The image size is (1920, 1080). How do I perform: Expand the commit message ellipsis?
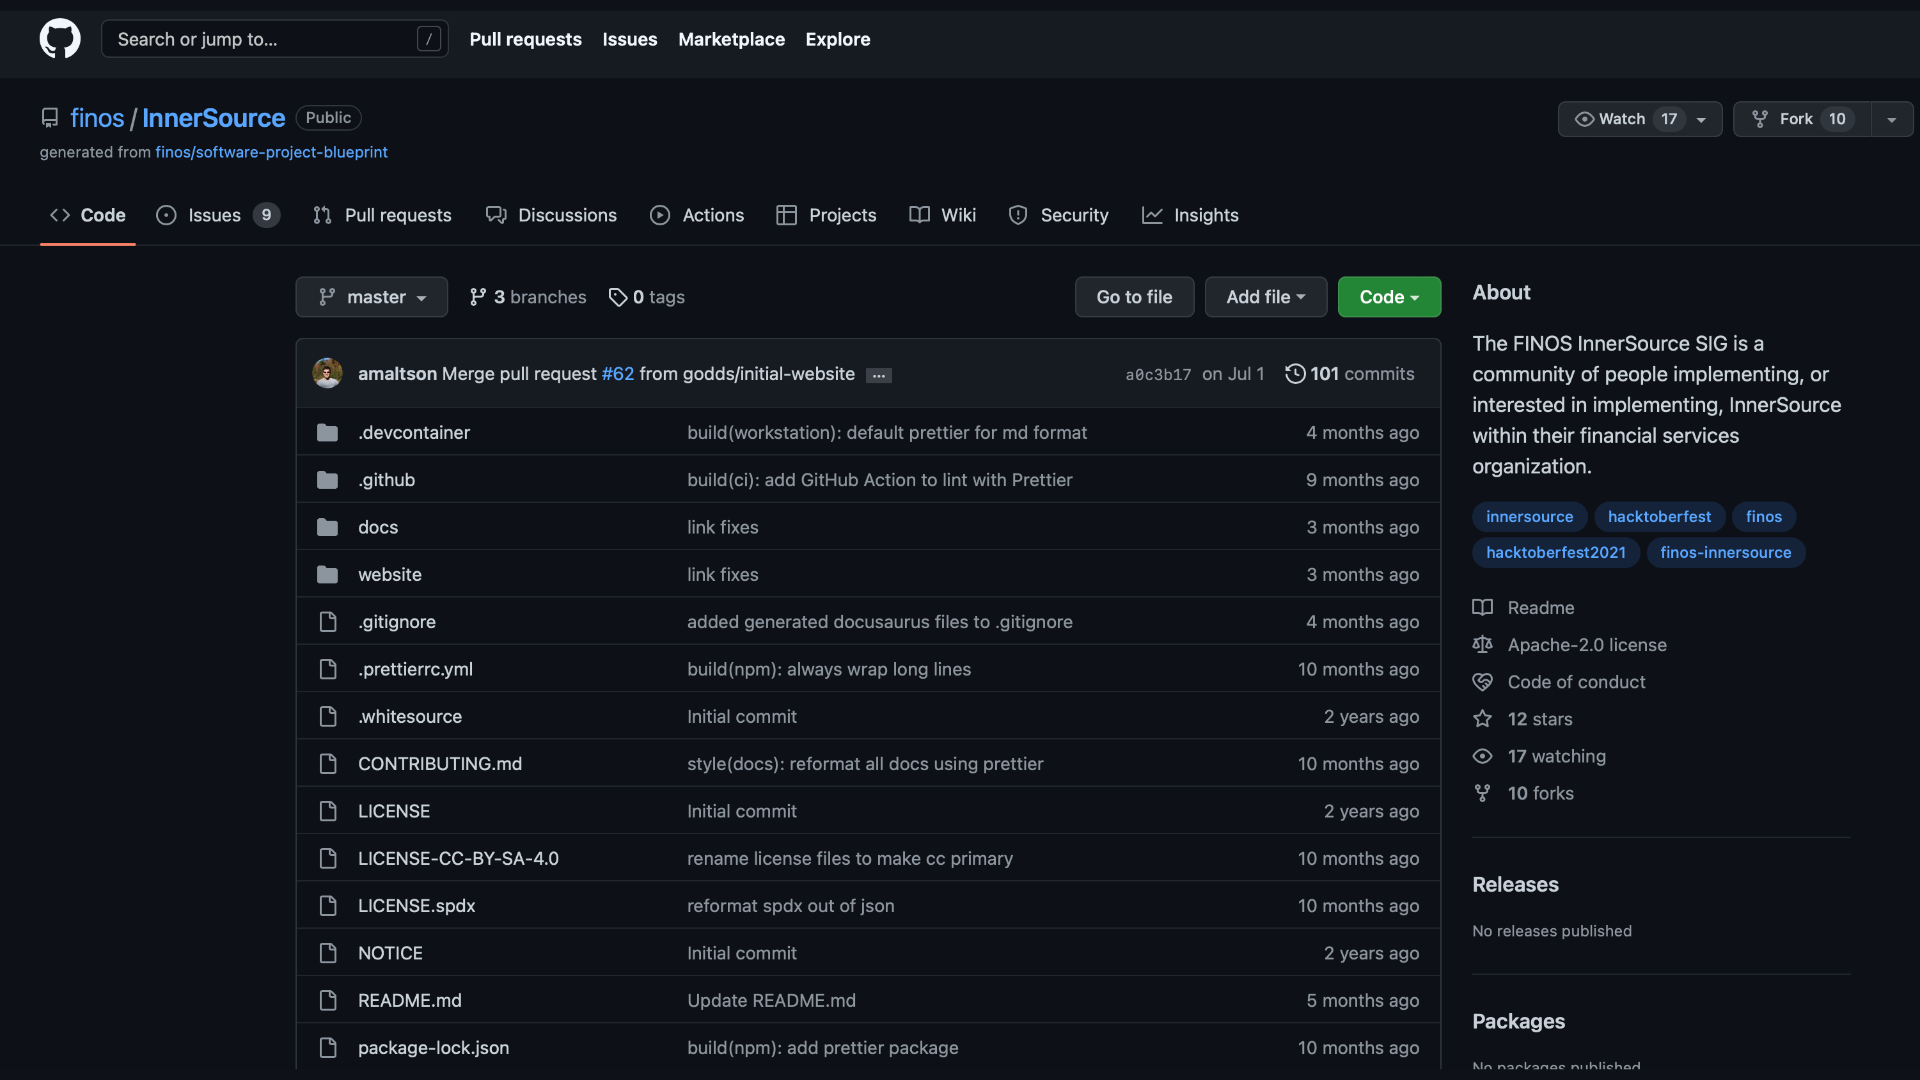click(x=879, y=375)
